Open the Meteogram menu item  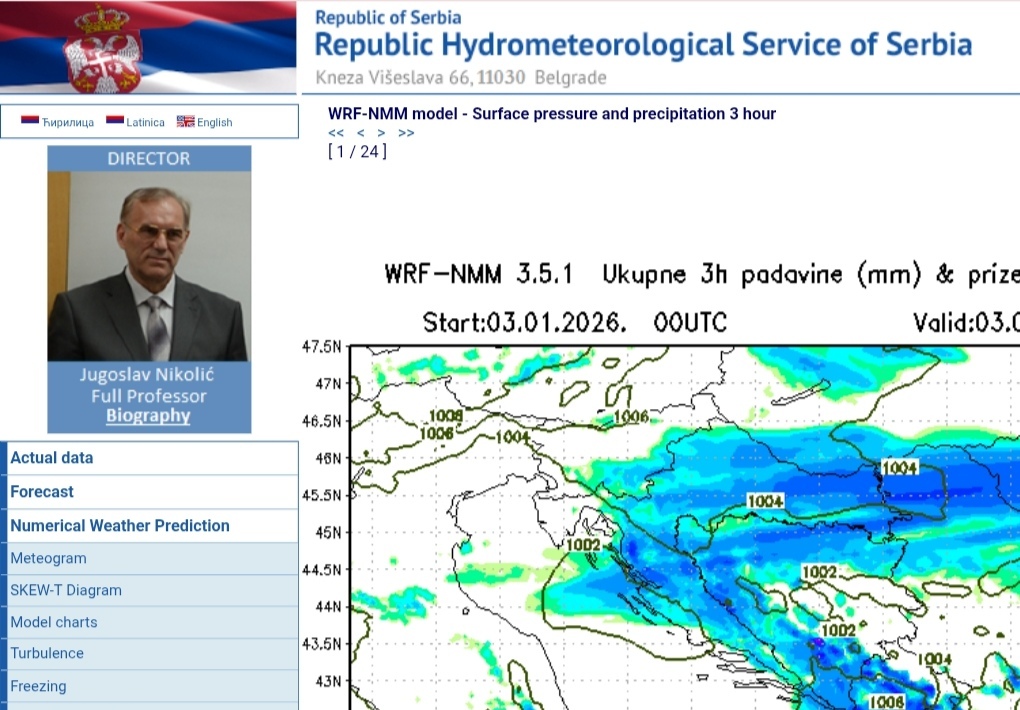tap(48, 559)
